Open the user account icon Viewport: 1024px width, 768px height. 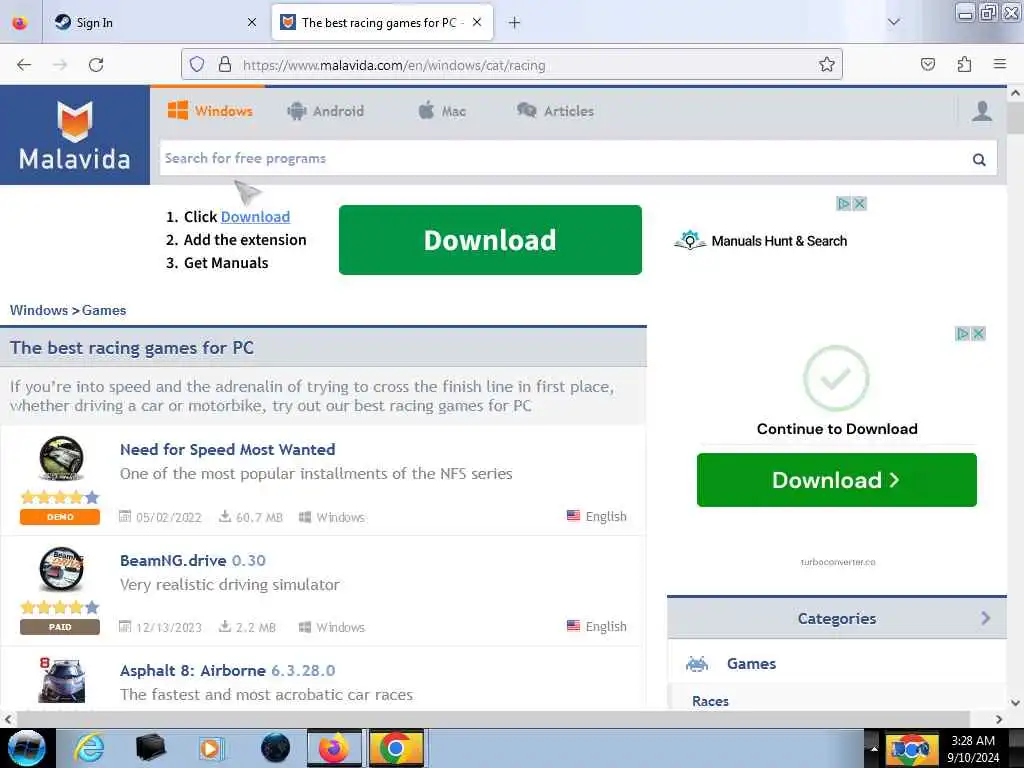[982, 111]
